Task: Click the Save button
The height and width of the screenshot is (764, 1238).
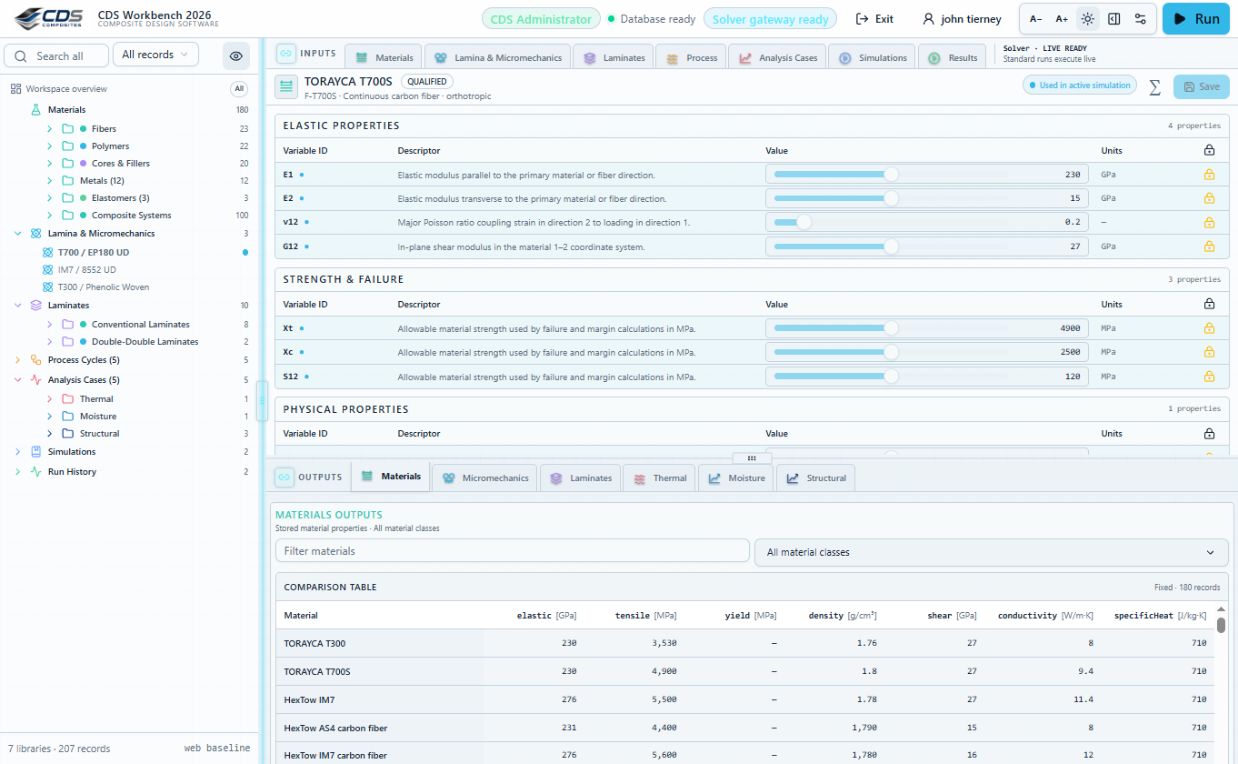Action: click(1201, 86)
